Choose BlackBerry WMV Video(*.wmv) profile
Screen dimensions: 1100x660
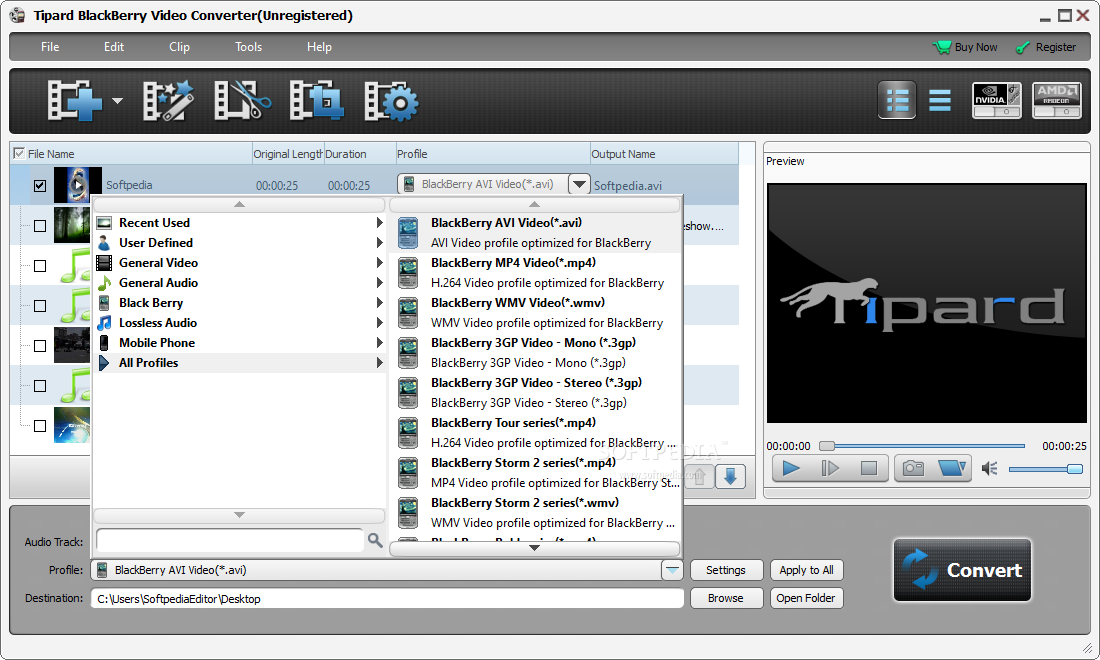pos(535,313)
